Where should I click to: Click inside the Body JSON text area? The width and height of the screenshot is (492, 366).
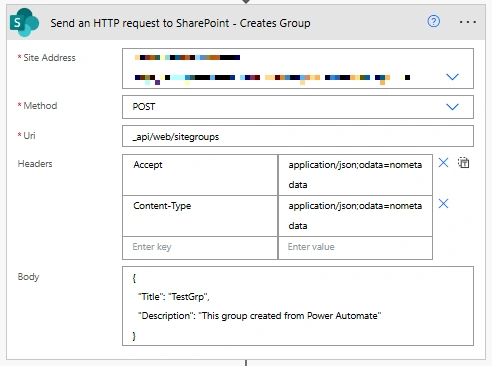click(298, 306)
